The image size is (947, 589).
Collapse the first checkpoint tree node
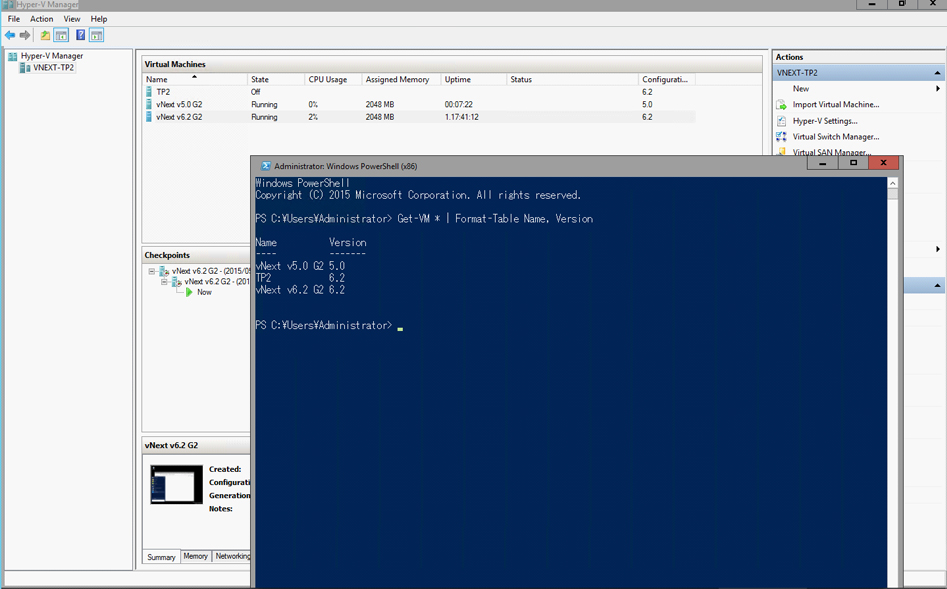click(x=152, y=271)
